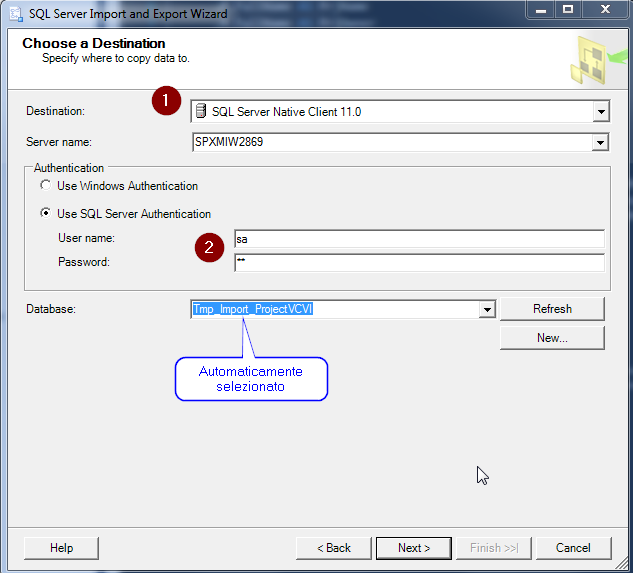Expand the Destination dropdown arrow
The image size is (633, 573).
tap(600, 112)
